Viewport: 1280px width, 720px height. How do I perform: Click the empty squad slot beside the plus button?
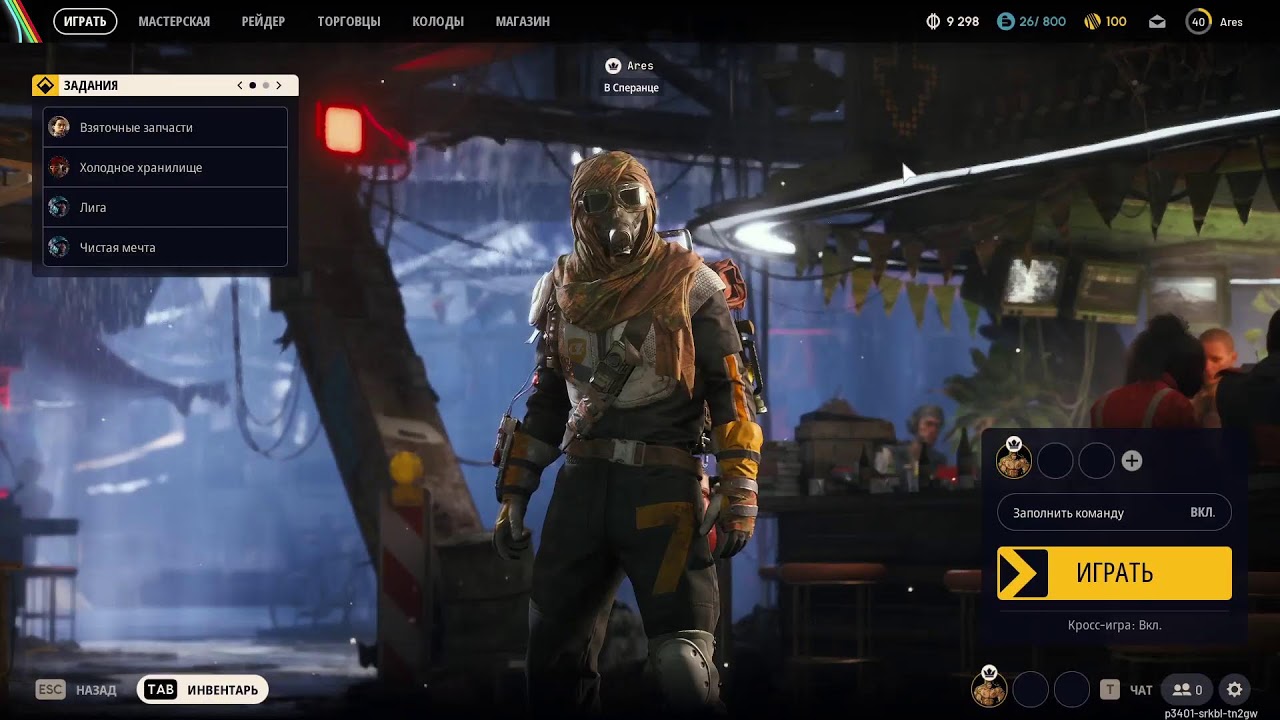click(1097, 461)
